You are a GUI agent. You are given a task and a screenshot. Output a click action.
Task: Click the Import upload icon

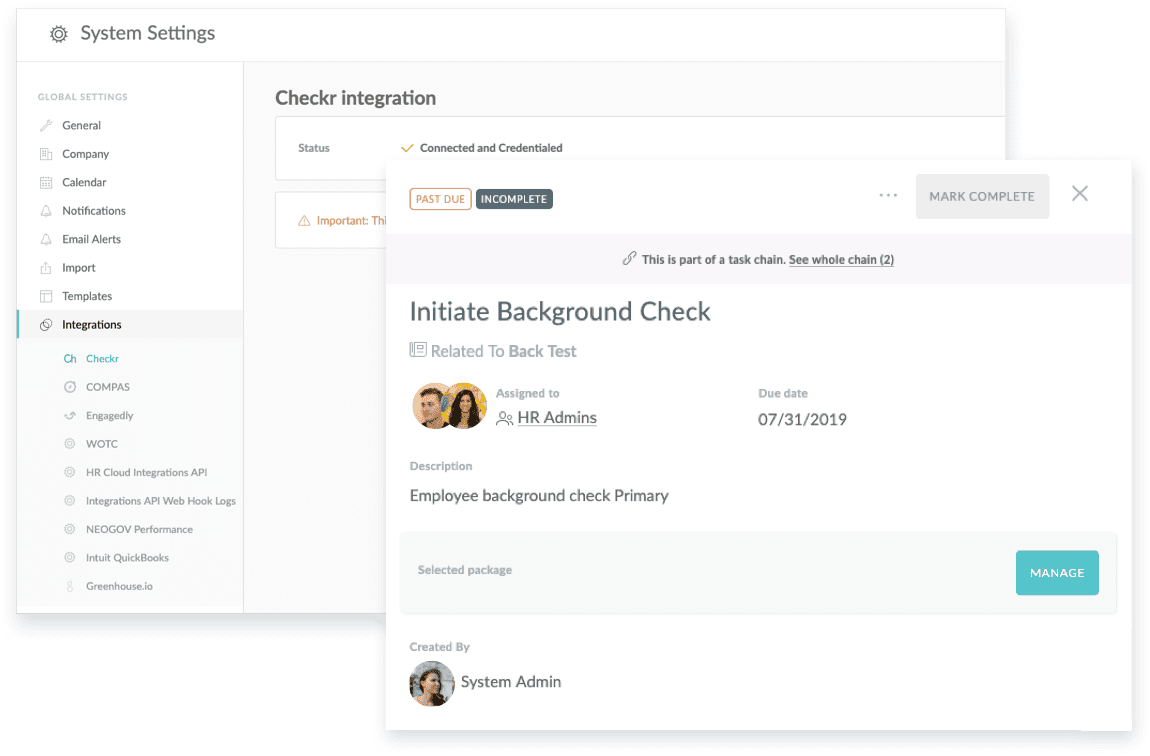(46, 268)
